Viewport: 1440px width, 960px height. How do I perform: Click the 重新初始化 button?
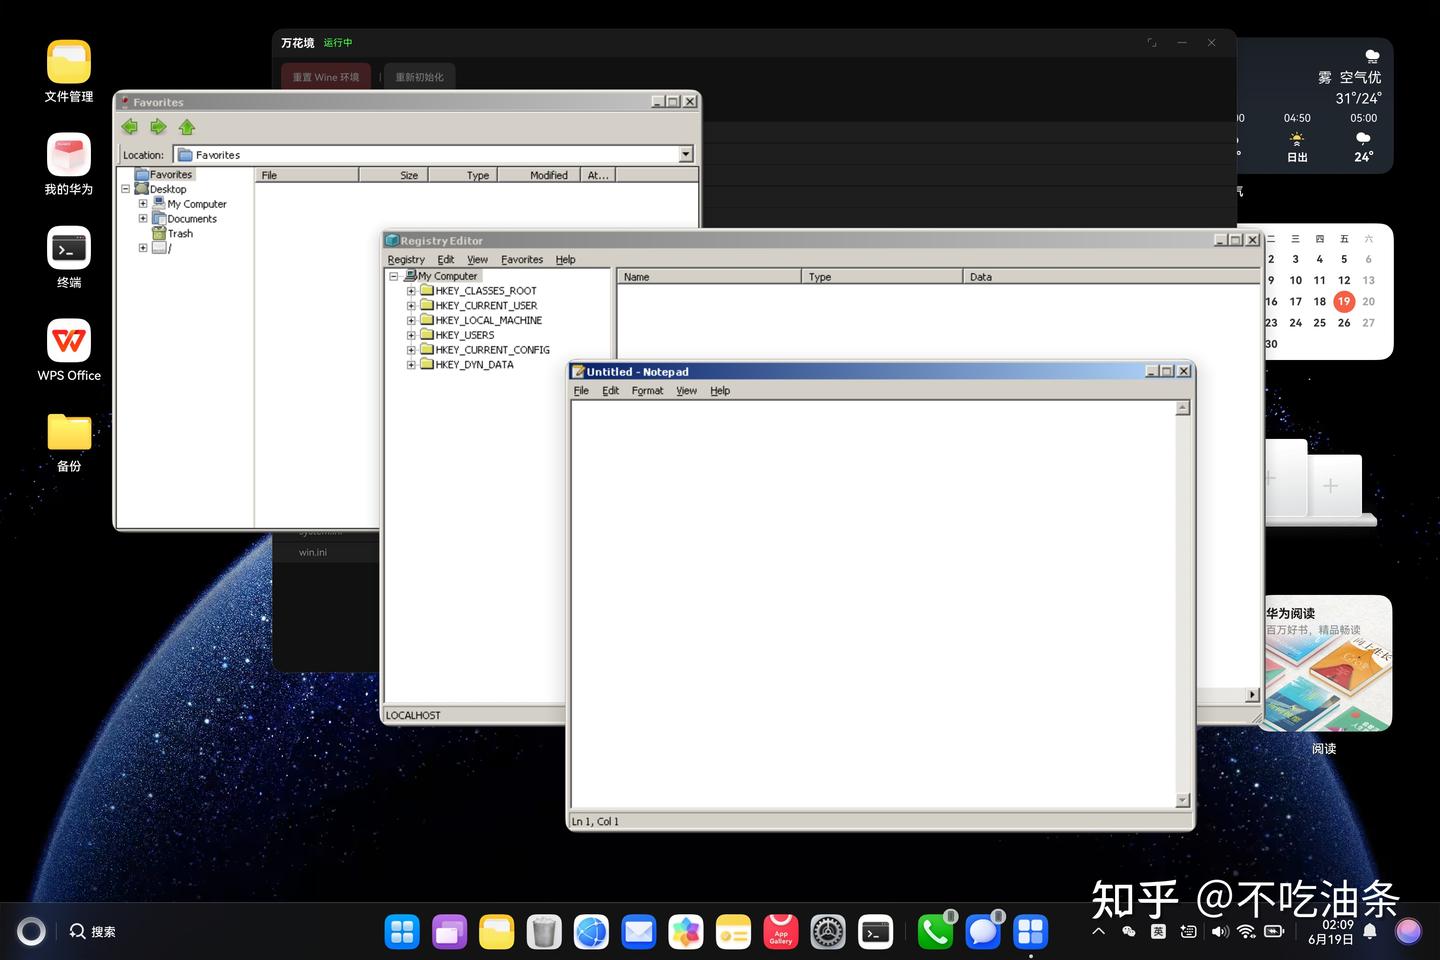pos(419,77)
